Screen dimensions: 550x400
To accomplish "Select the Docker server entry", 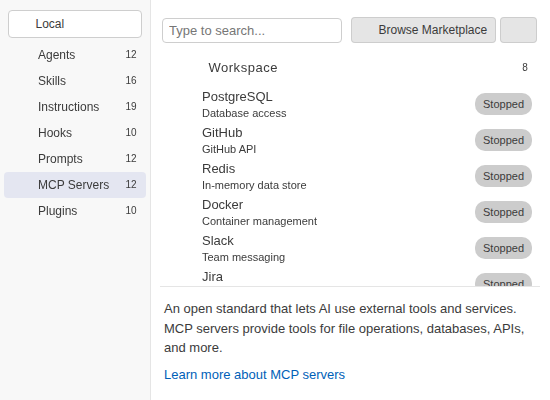I will 350,212.
